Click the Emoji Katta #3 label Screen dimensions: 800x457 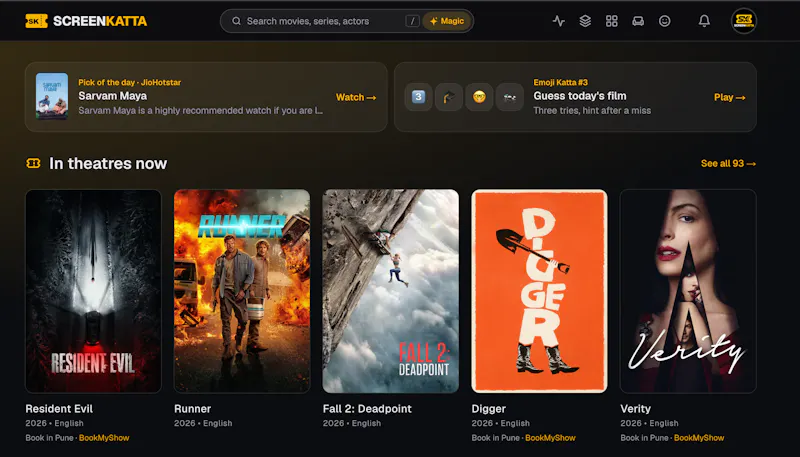(561, 82)
